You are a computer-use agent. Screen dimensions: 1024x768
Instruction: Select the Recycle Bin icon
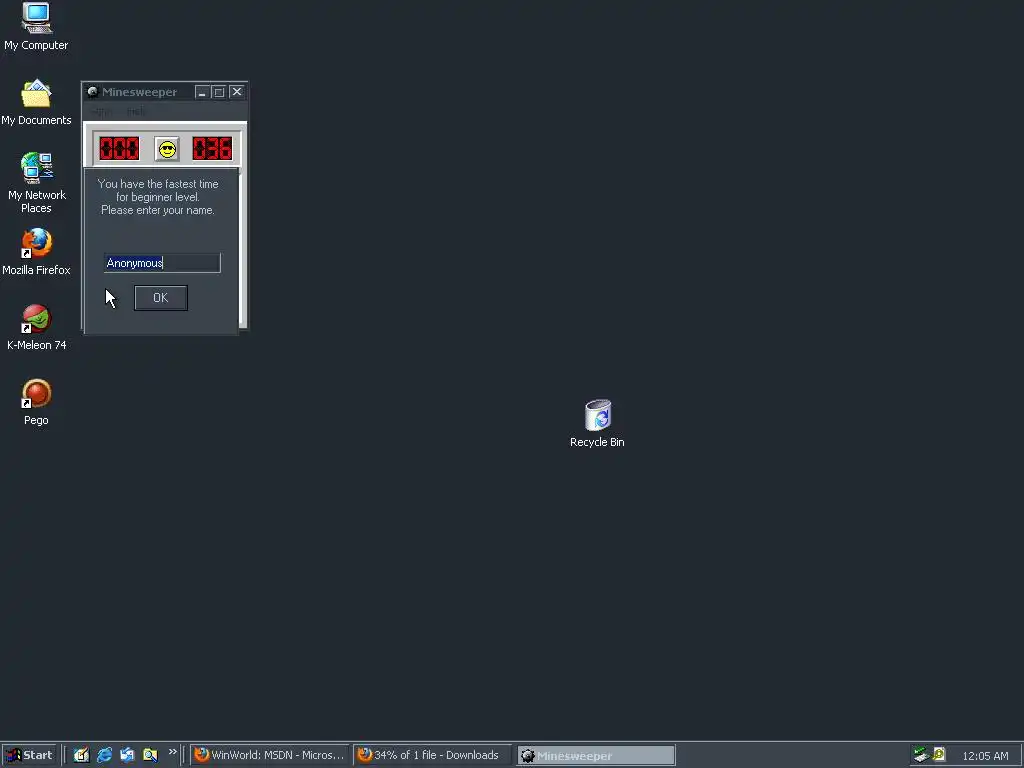coord(597,423)
